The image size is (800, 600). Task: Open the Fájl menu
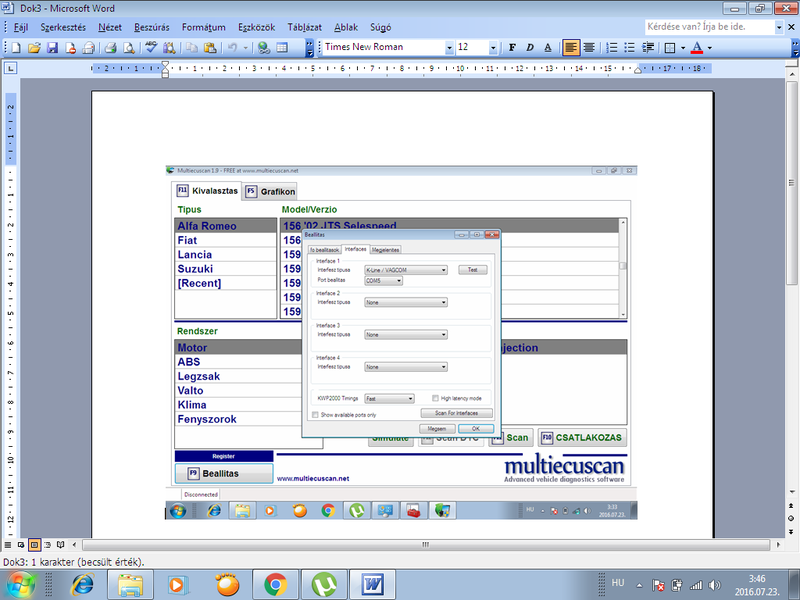click(20, 28)
